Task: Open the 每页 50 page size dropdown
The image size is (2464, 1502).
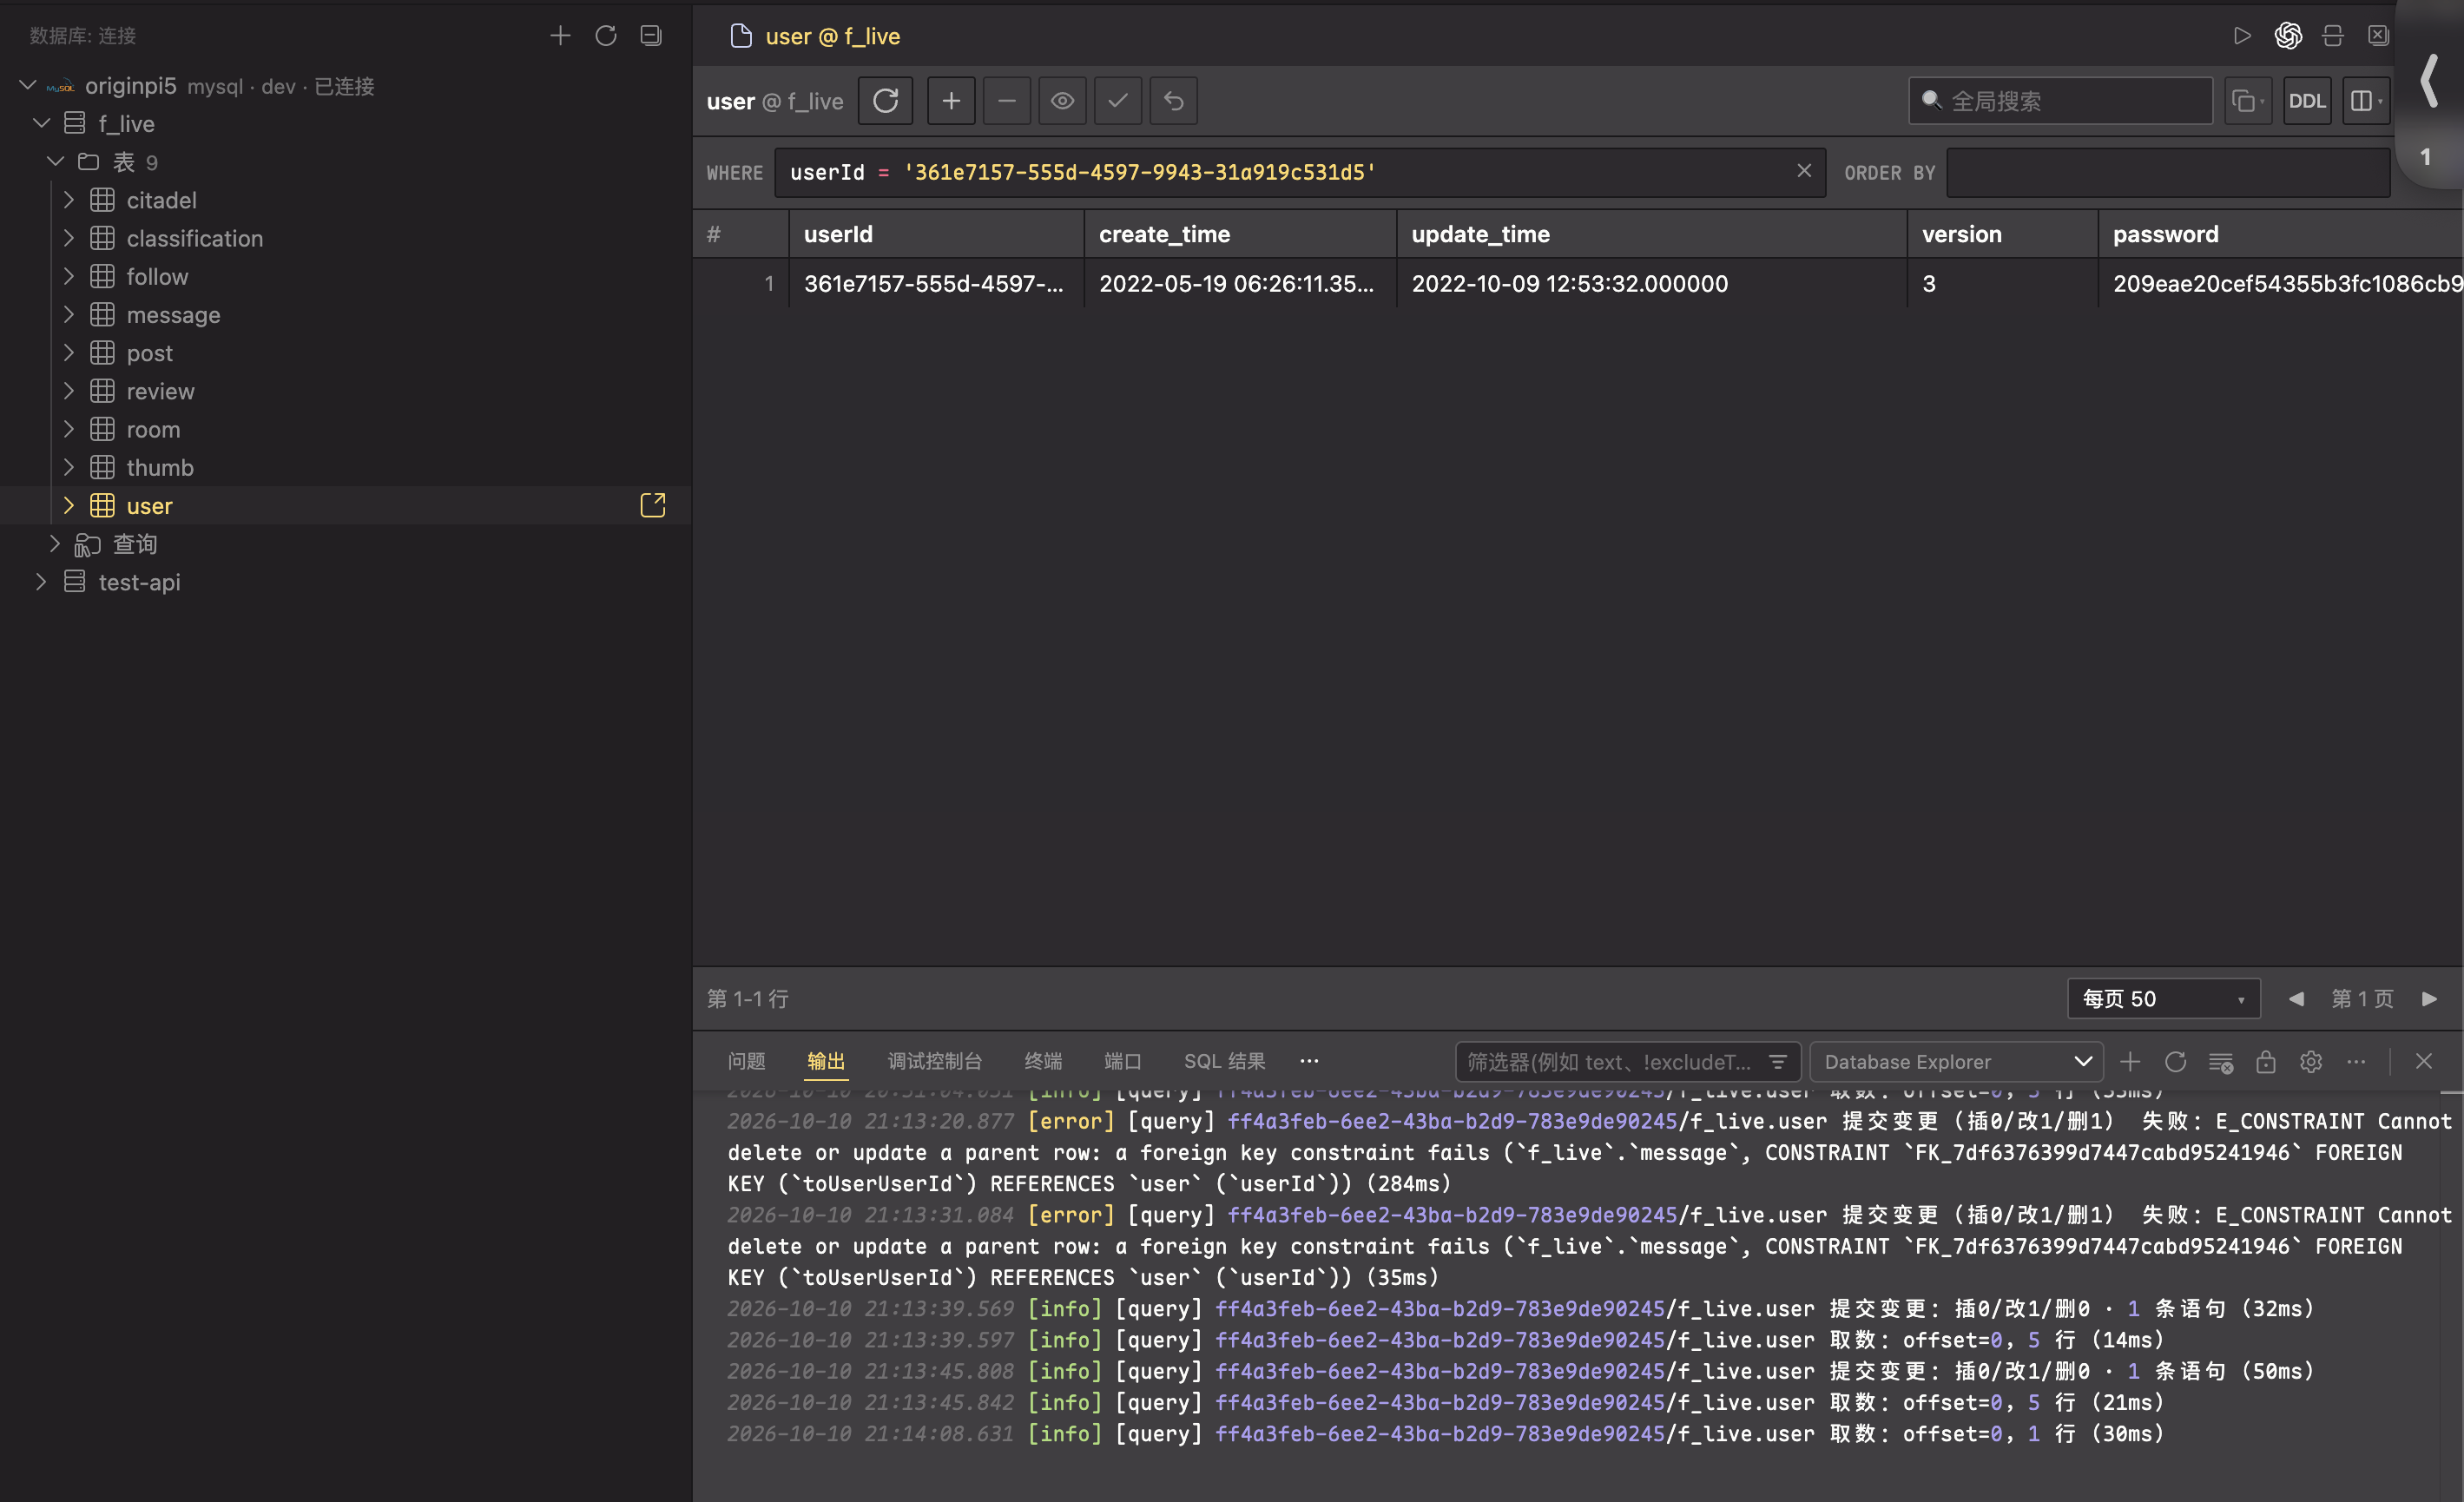Action: [x=2163, y=998]
